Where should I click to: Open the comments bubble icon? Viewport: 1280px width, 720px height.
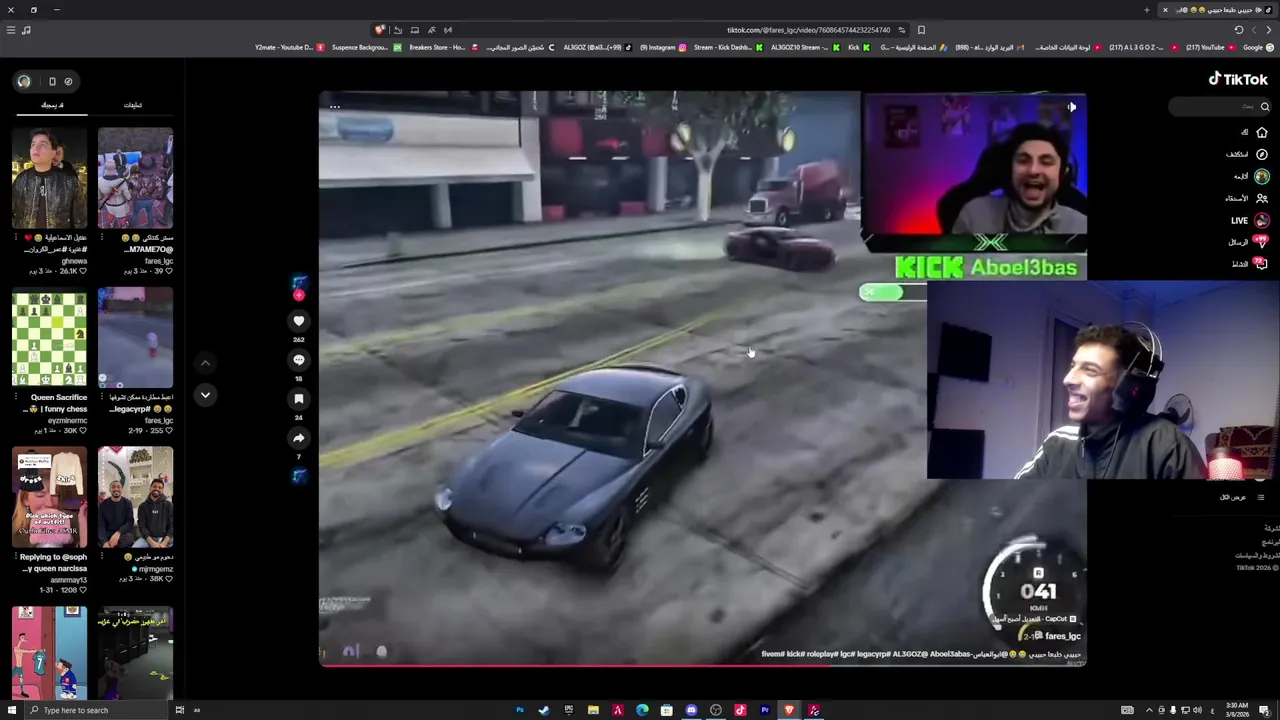(x=298, y=360)
